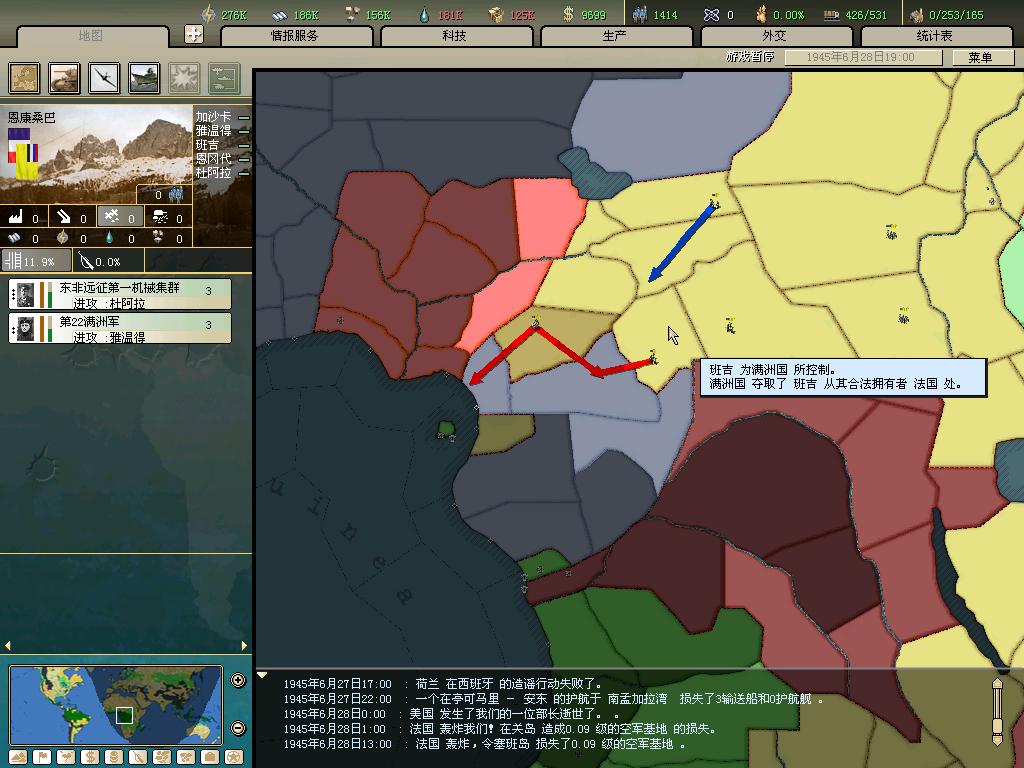The image size is (1024, 768).
Task: Click the right arrow below the left panel
Action: pos(244,645)
